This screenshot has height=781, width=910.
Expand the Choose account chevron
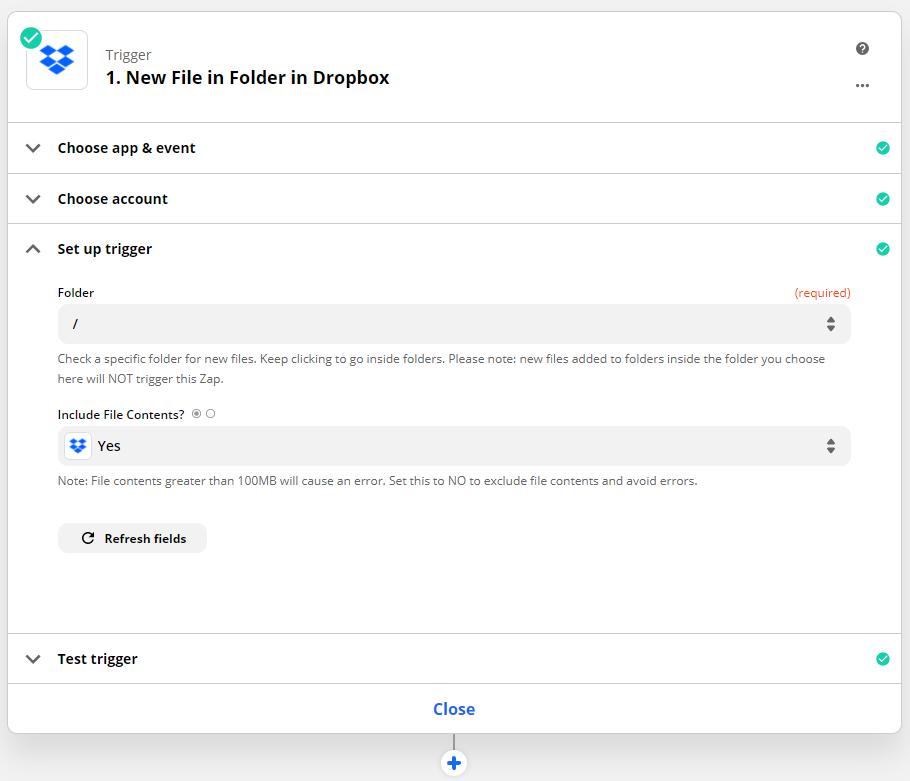tap(34, 199)
